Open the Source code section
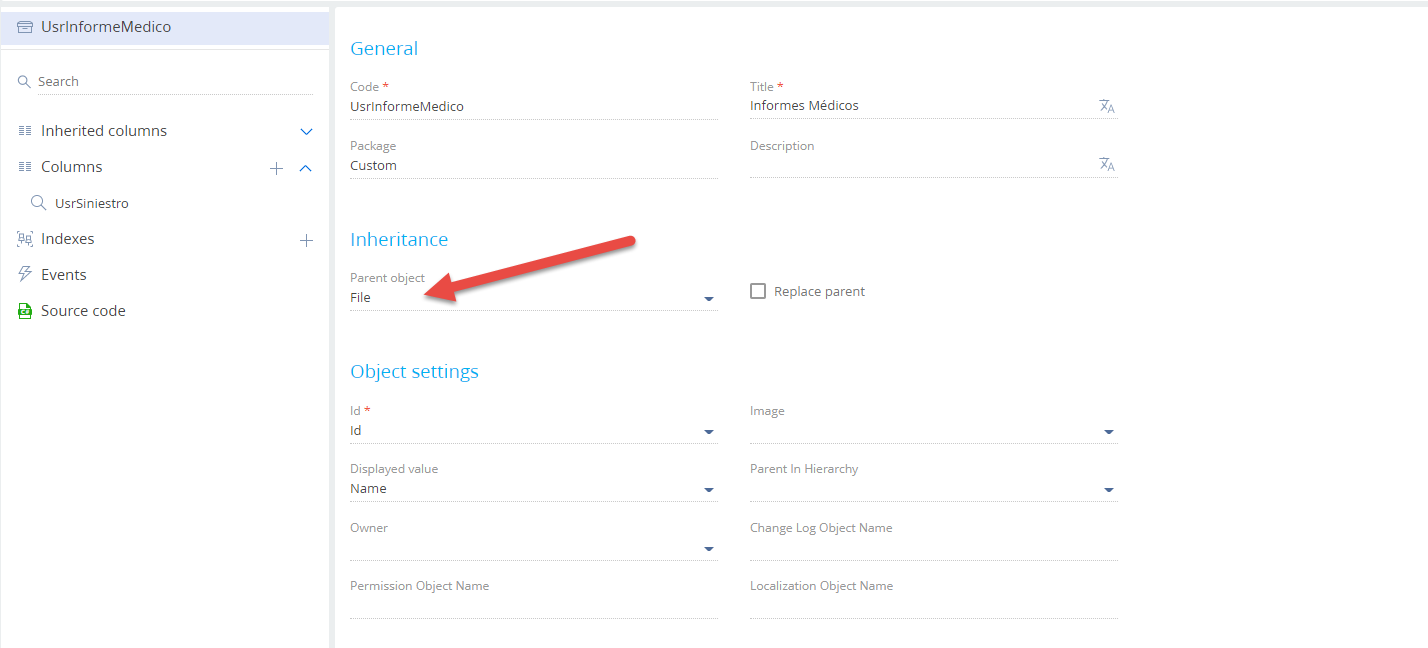This screenshot has height=648, width=1428. tap(83, 311)
